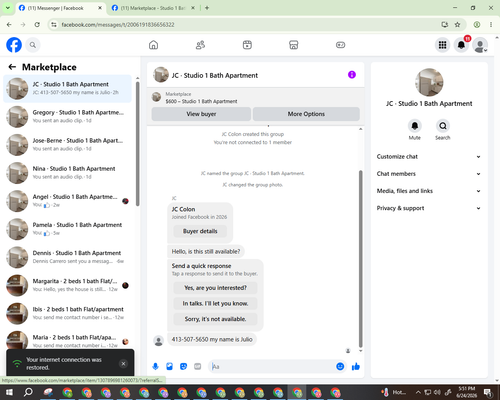The height and width of the screenshot is (400, 500).
Task: Reload page with browser refresh icon
Action: click(x=37, y=24)
